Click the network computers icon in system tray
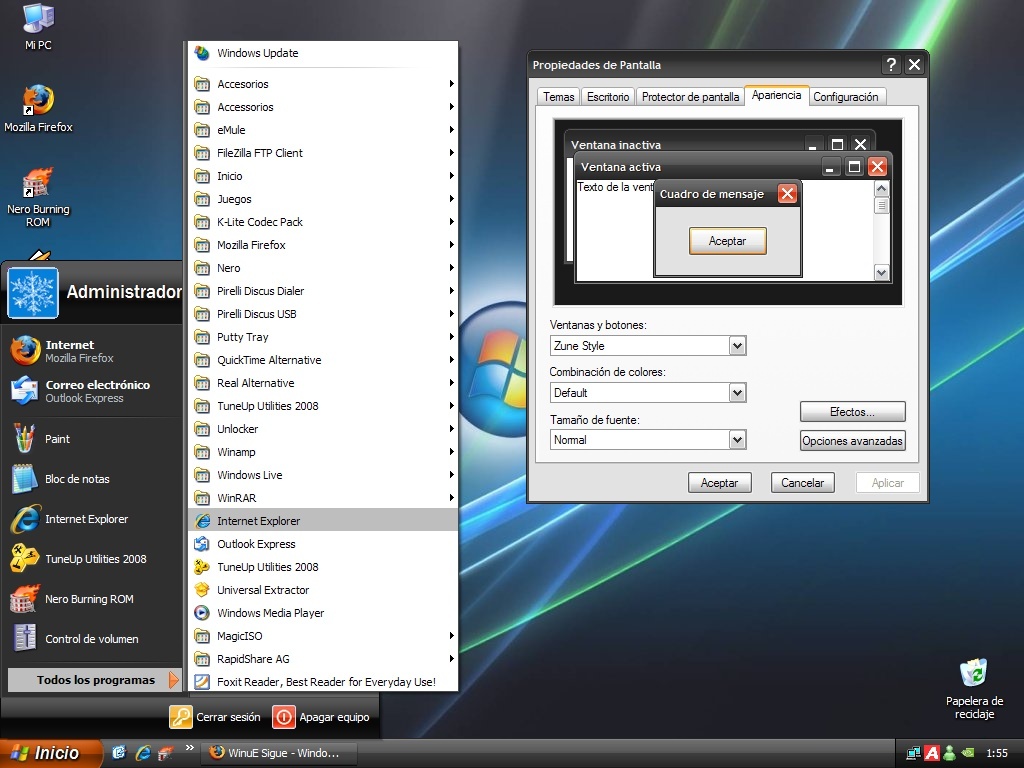The height and width of the screenshot is (768, 1024). click(914, 753)
